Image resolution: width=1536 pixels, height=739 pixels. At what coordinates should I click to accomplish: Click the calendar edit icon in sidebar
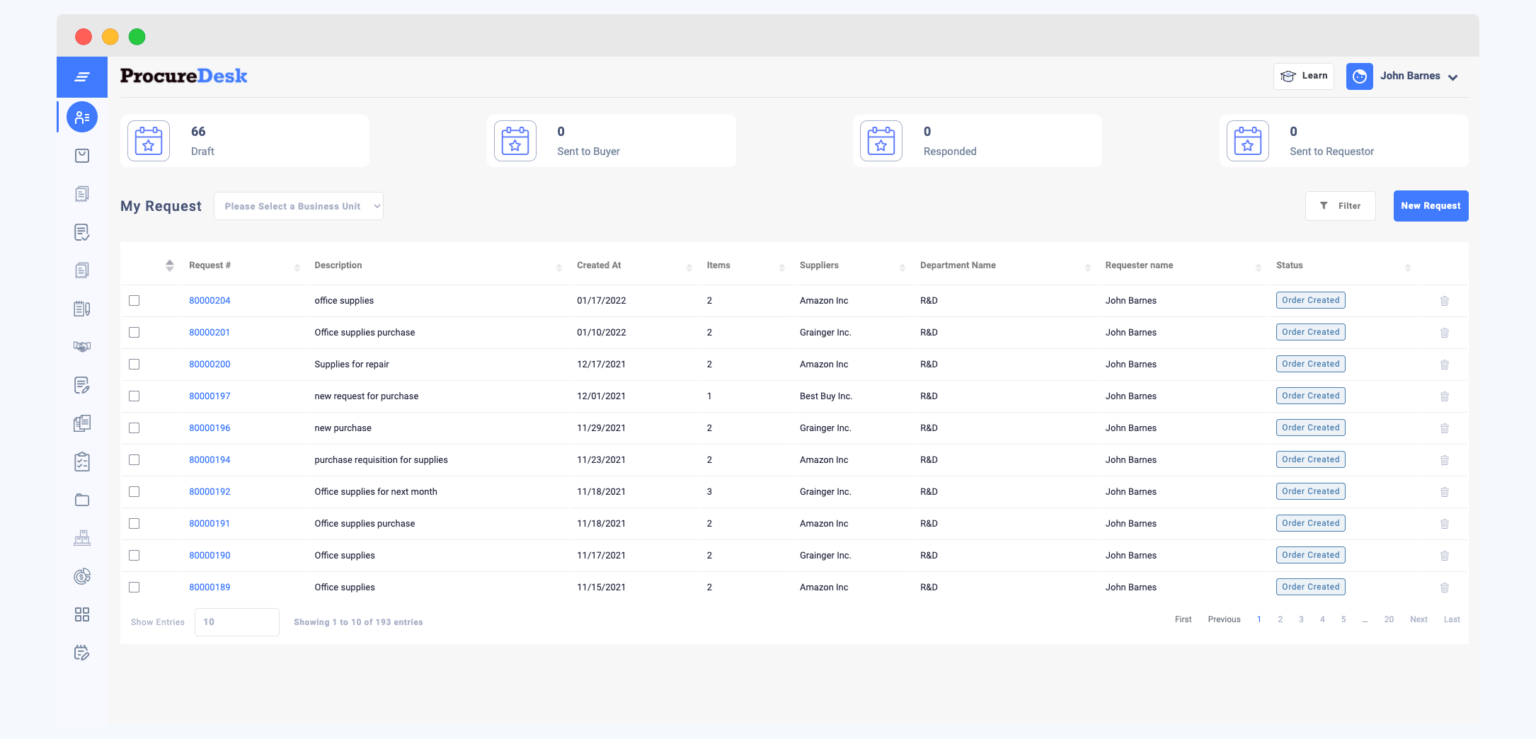click(82, 653)
